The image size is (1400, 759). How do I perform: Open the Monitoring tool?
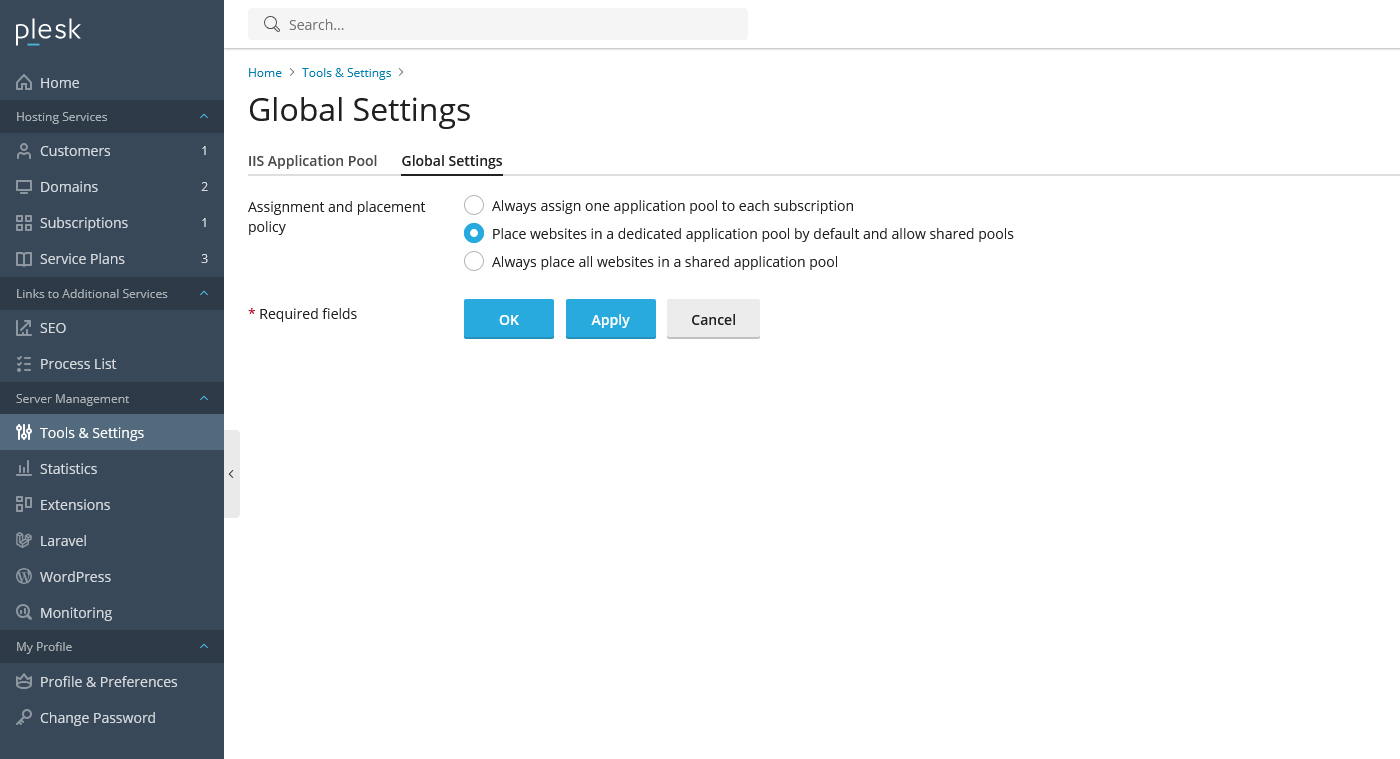click(76, 612)
